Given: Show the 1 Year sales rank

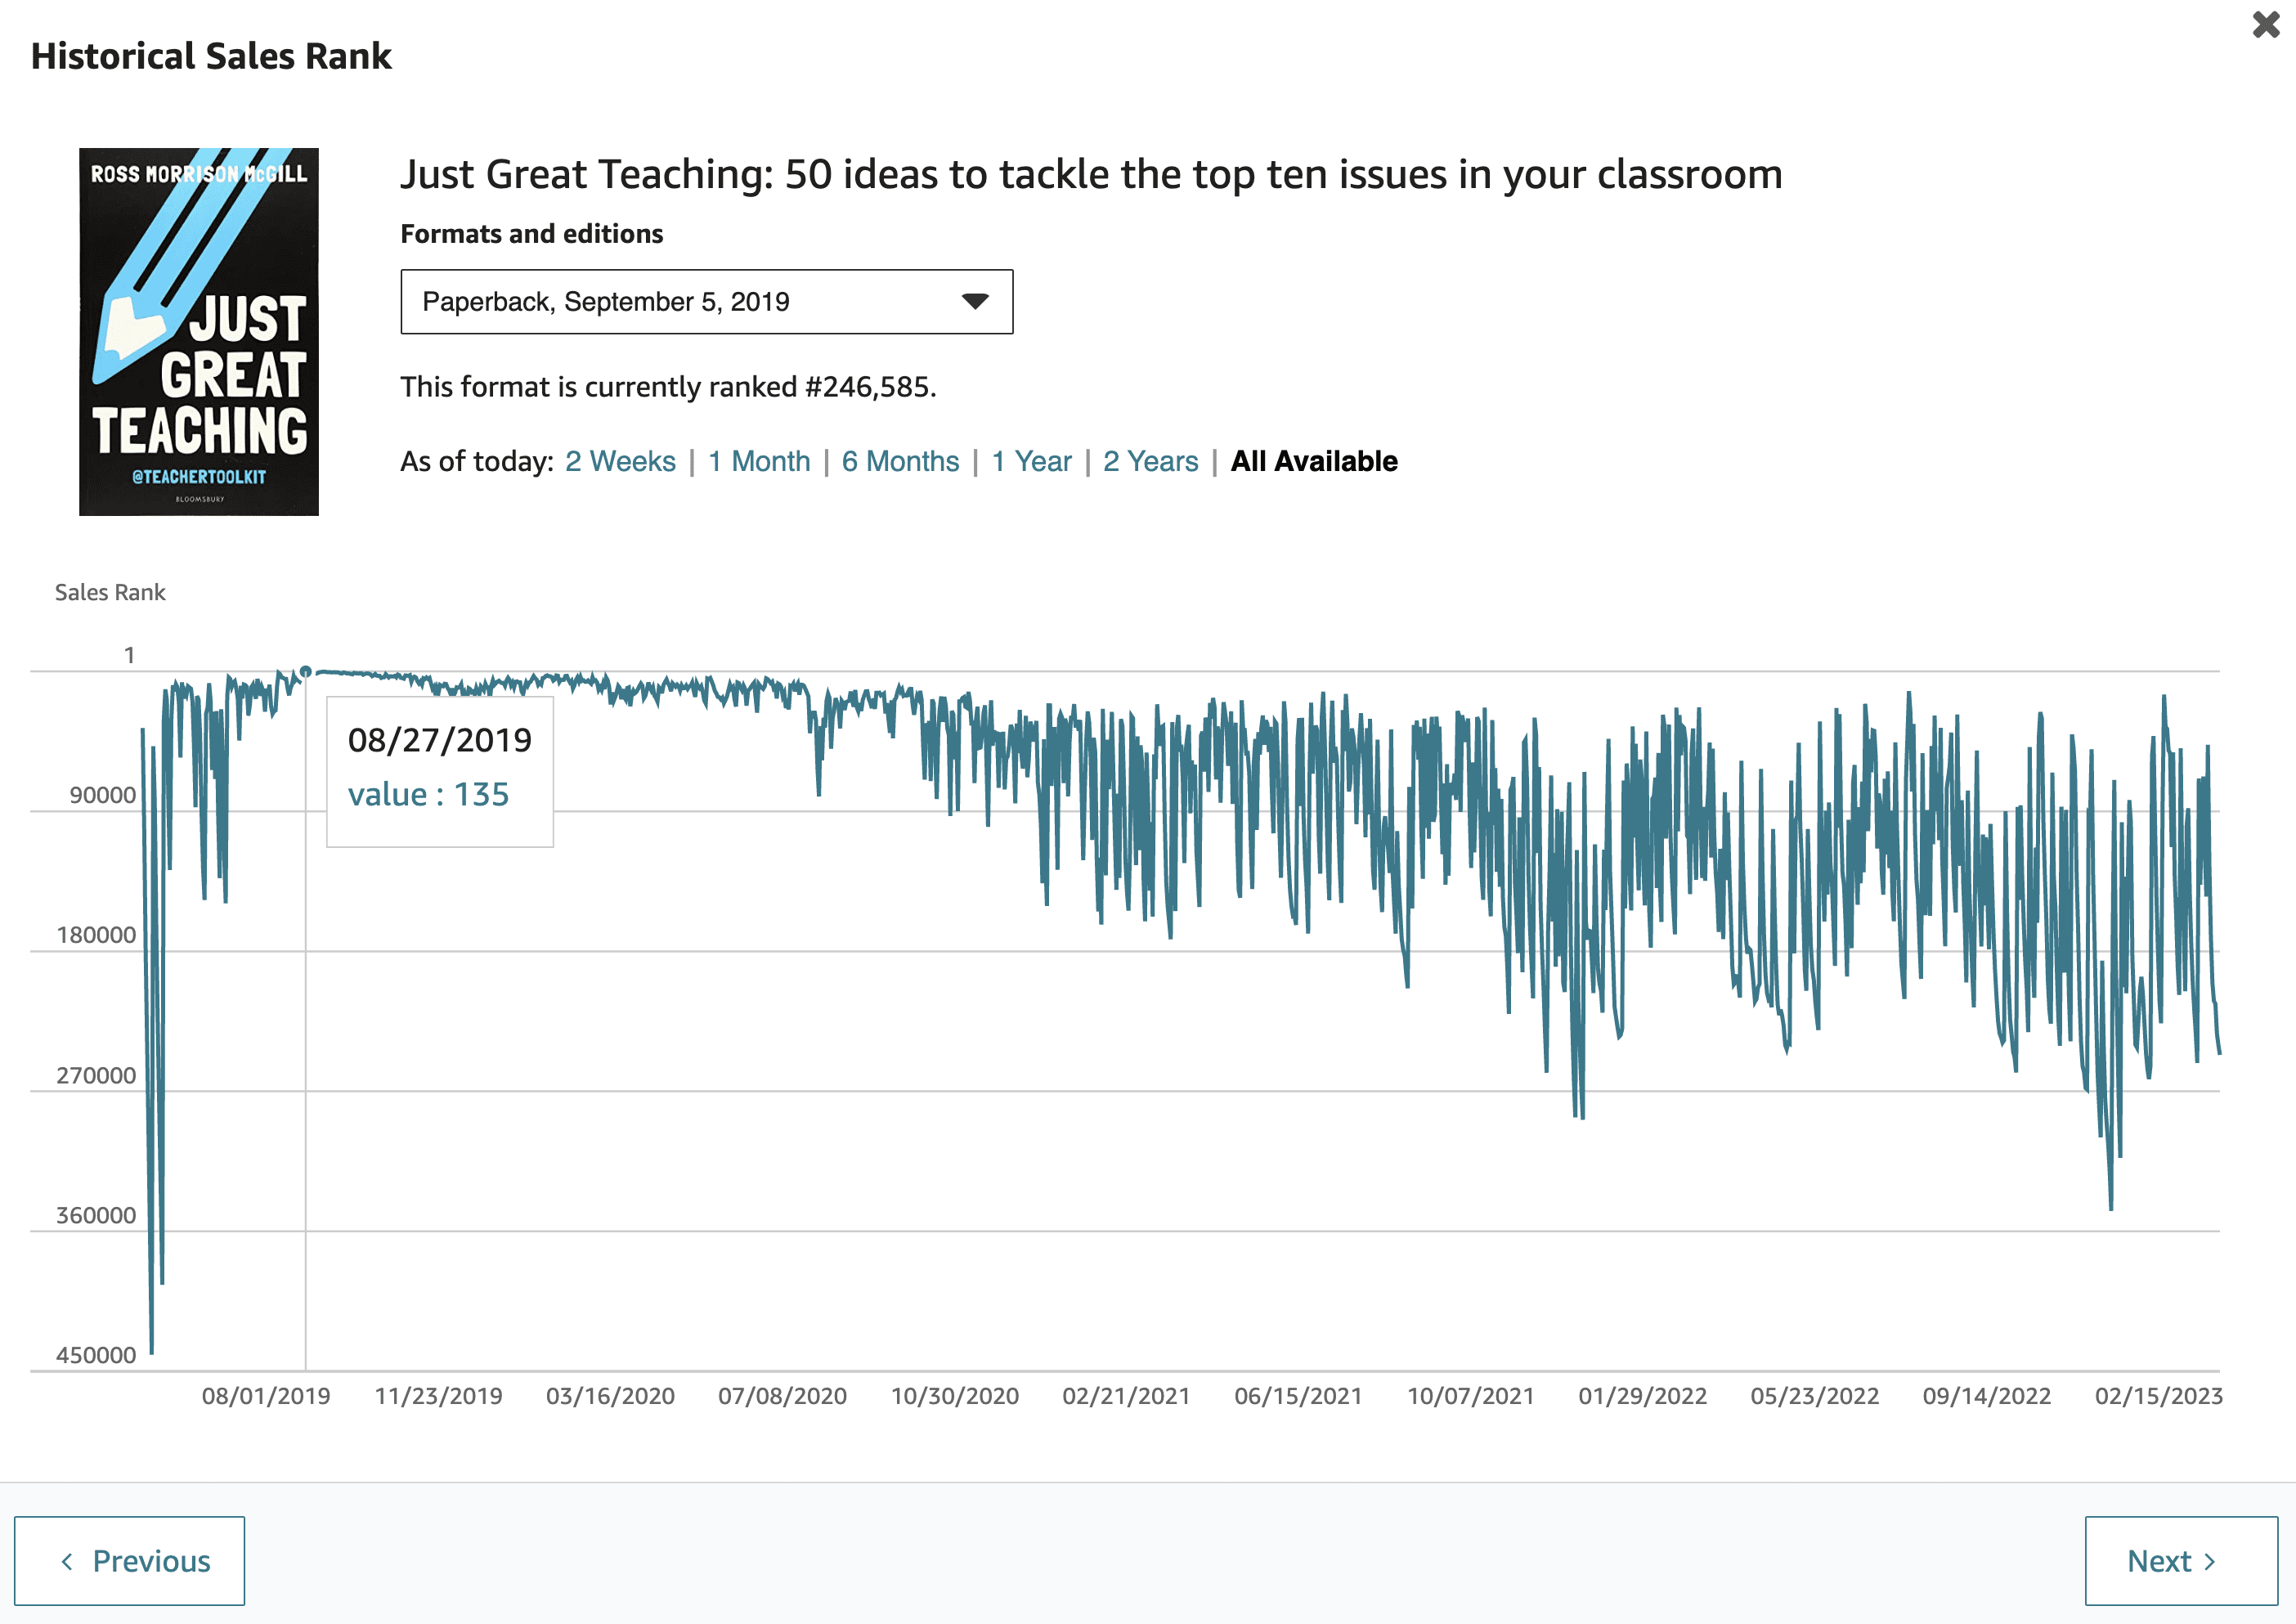Looking at the screenshot, I should click(1031, 461).
